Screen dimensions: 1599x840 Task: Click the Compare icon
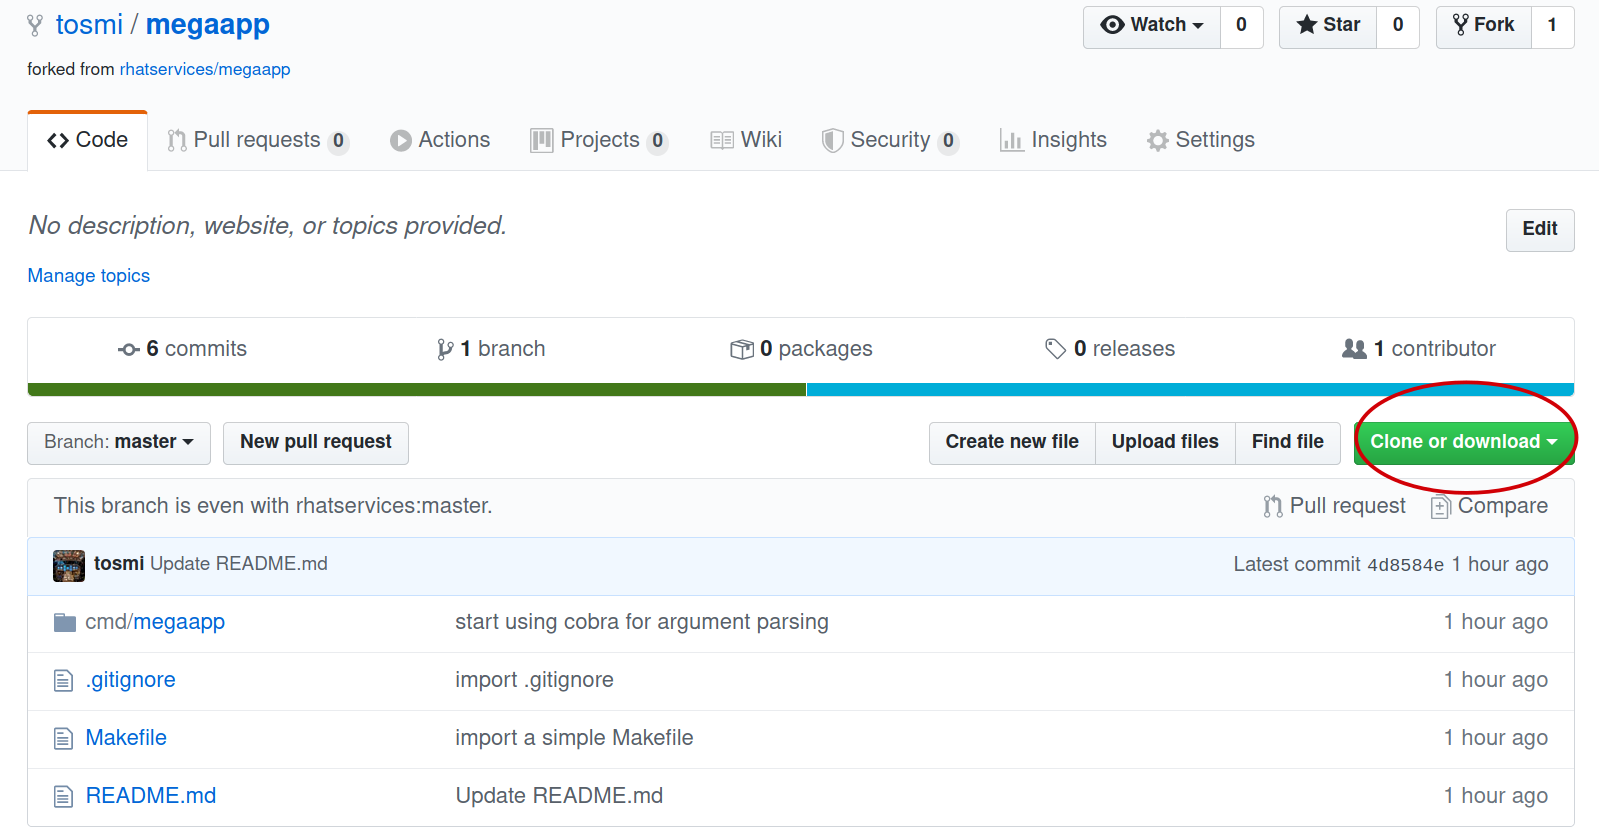tap(1440, 507)
